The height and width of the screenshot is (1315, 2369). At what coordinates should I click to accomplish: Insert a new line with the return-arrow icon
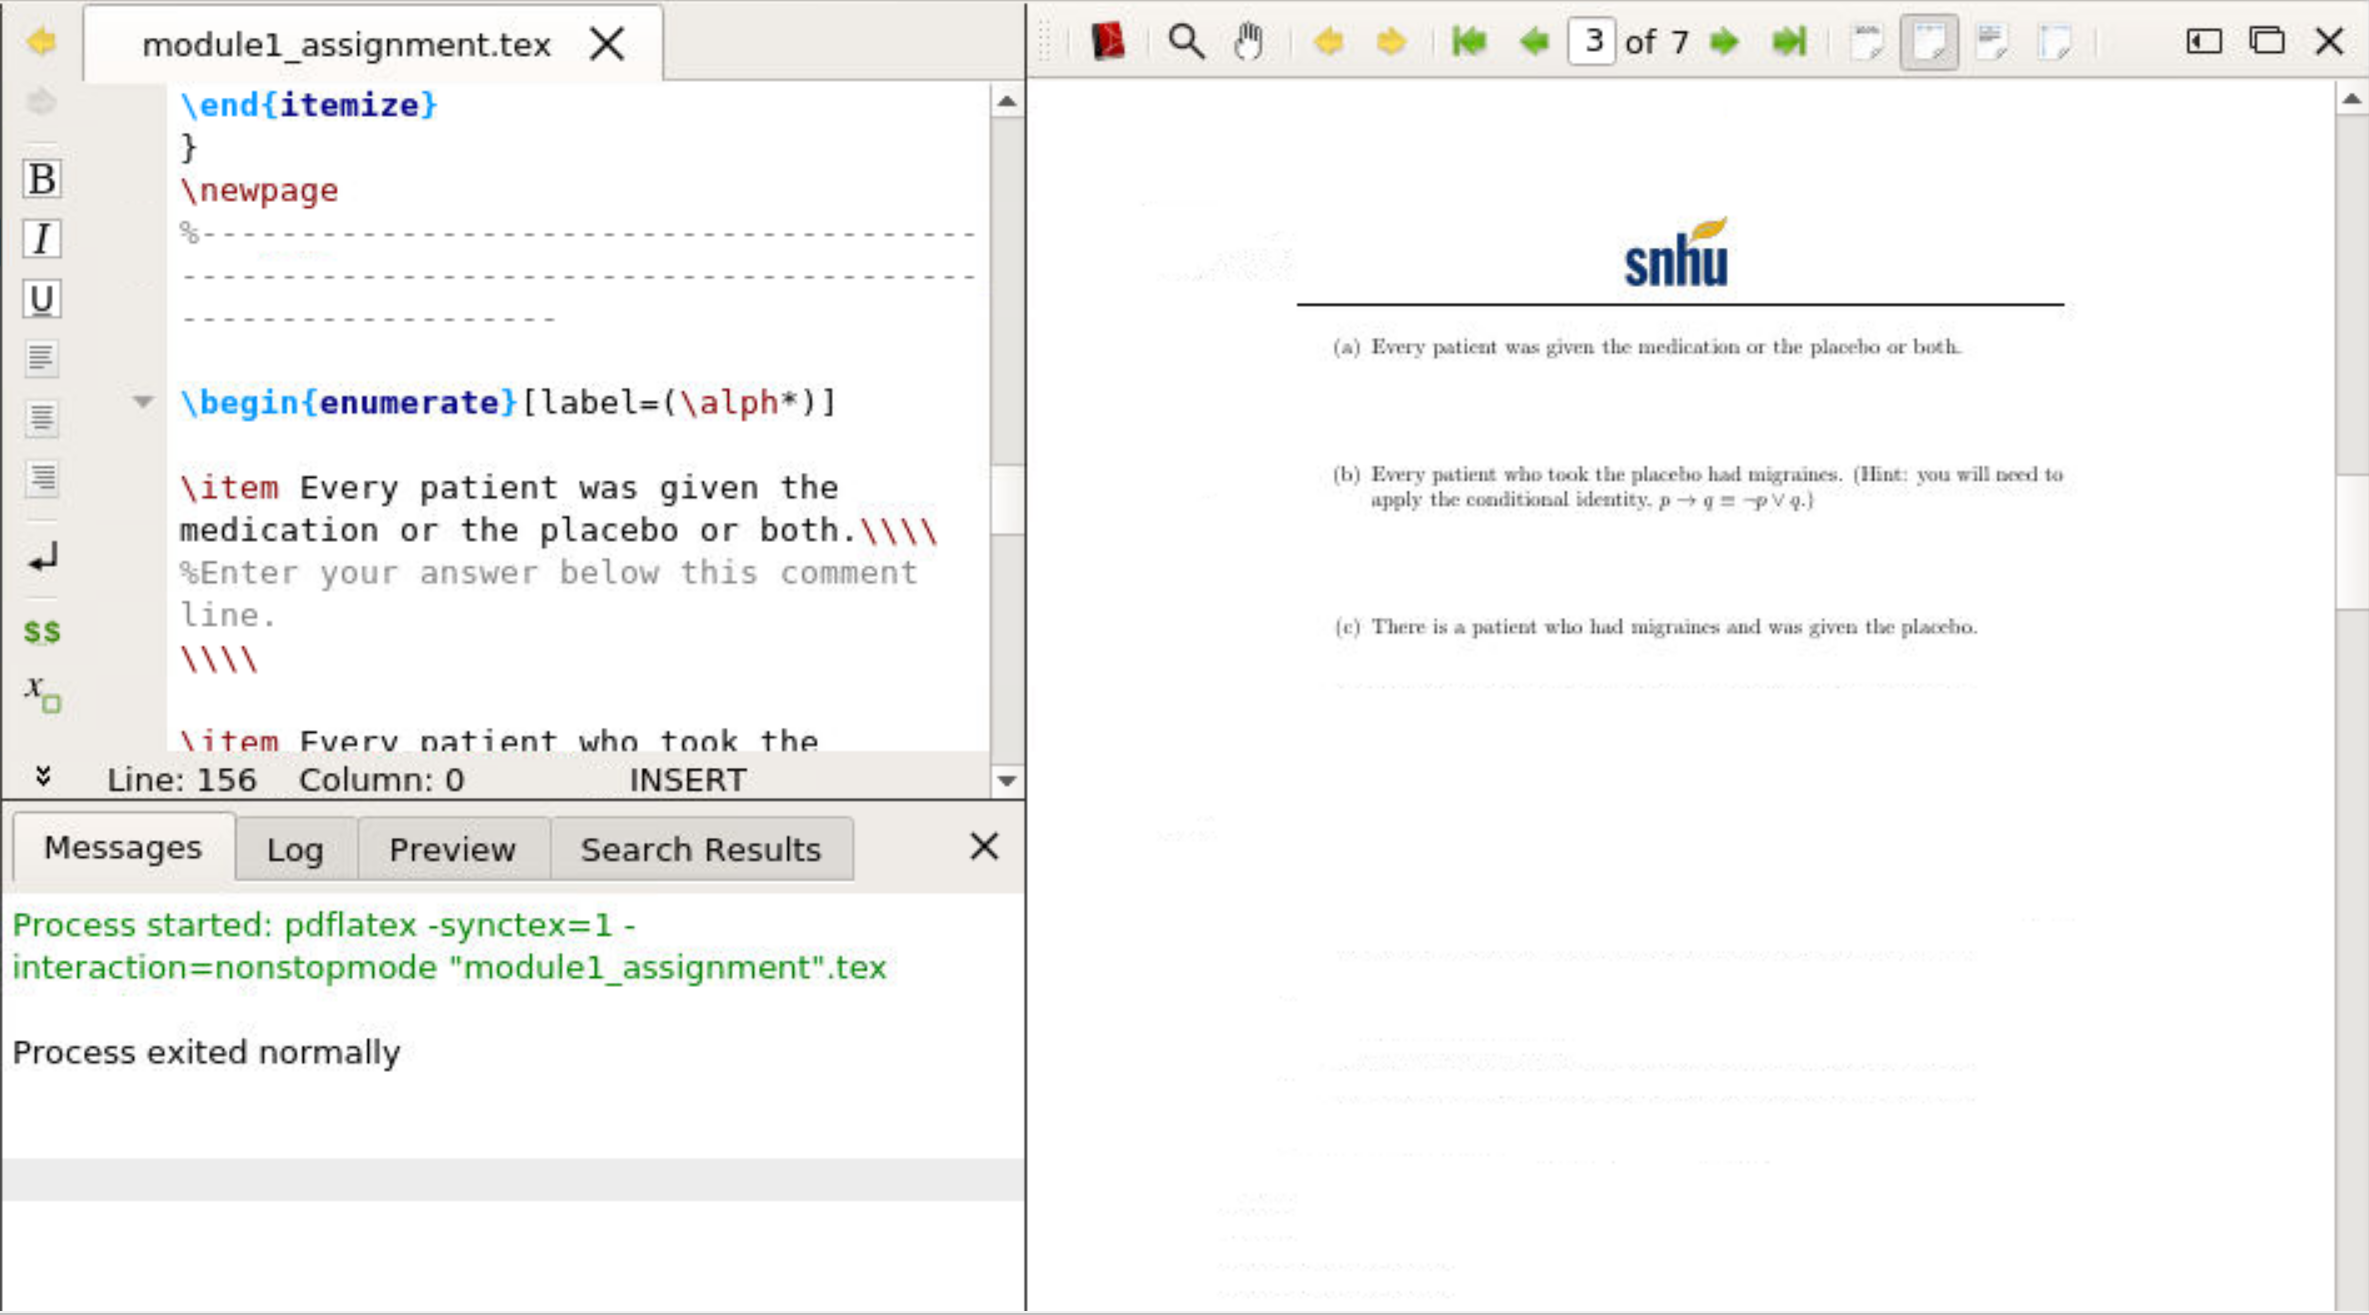point(41,557)
